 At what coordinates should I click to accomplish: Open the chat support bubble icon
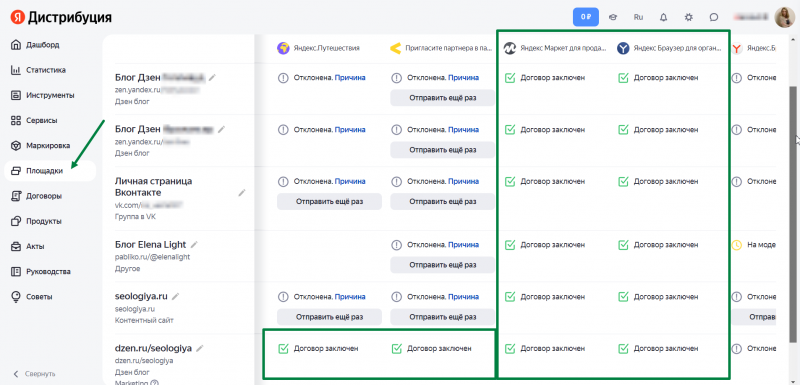pos(714,17)
